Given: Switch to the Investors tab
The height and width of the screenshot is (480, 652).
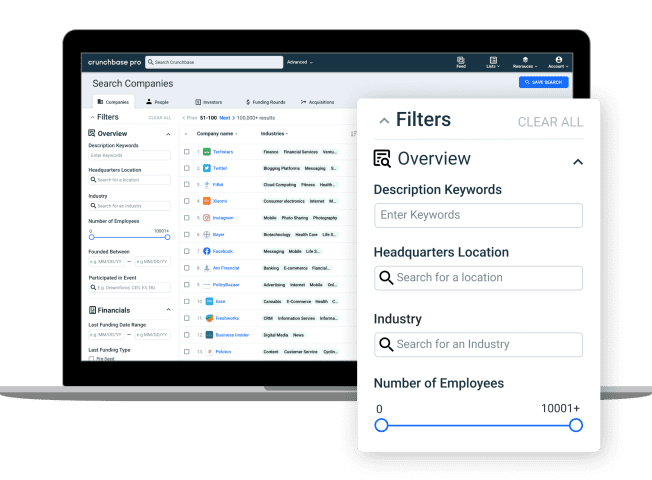Looking at the screenshot, I should (x=209, y=102).
